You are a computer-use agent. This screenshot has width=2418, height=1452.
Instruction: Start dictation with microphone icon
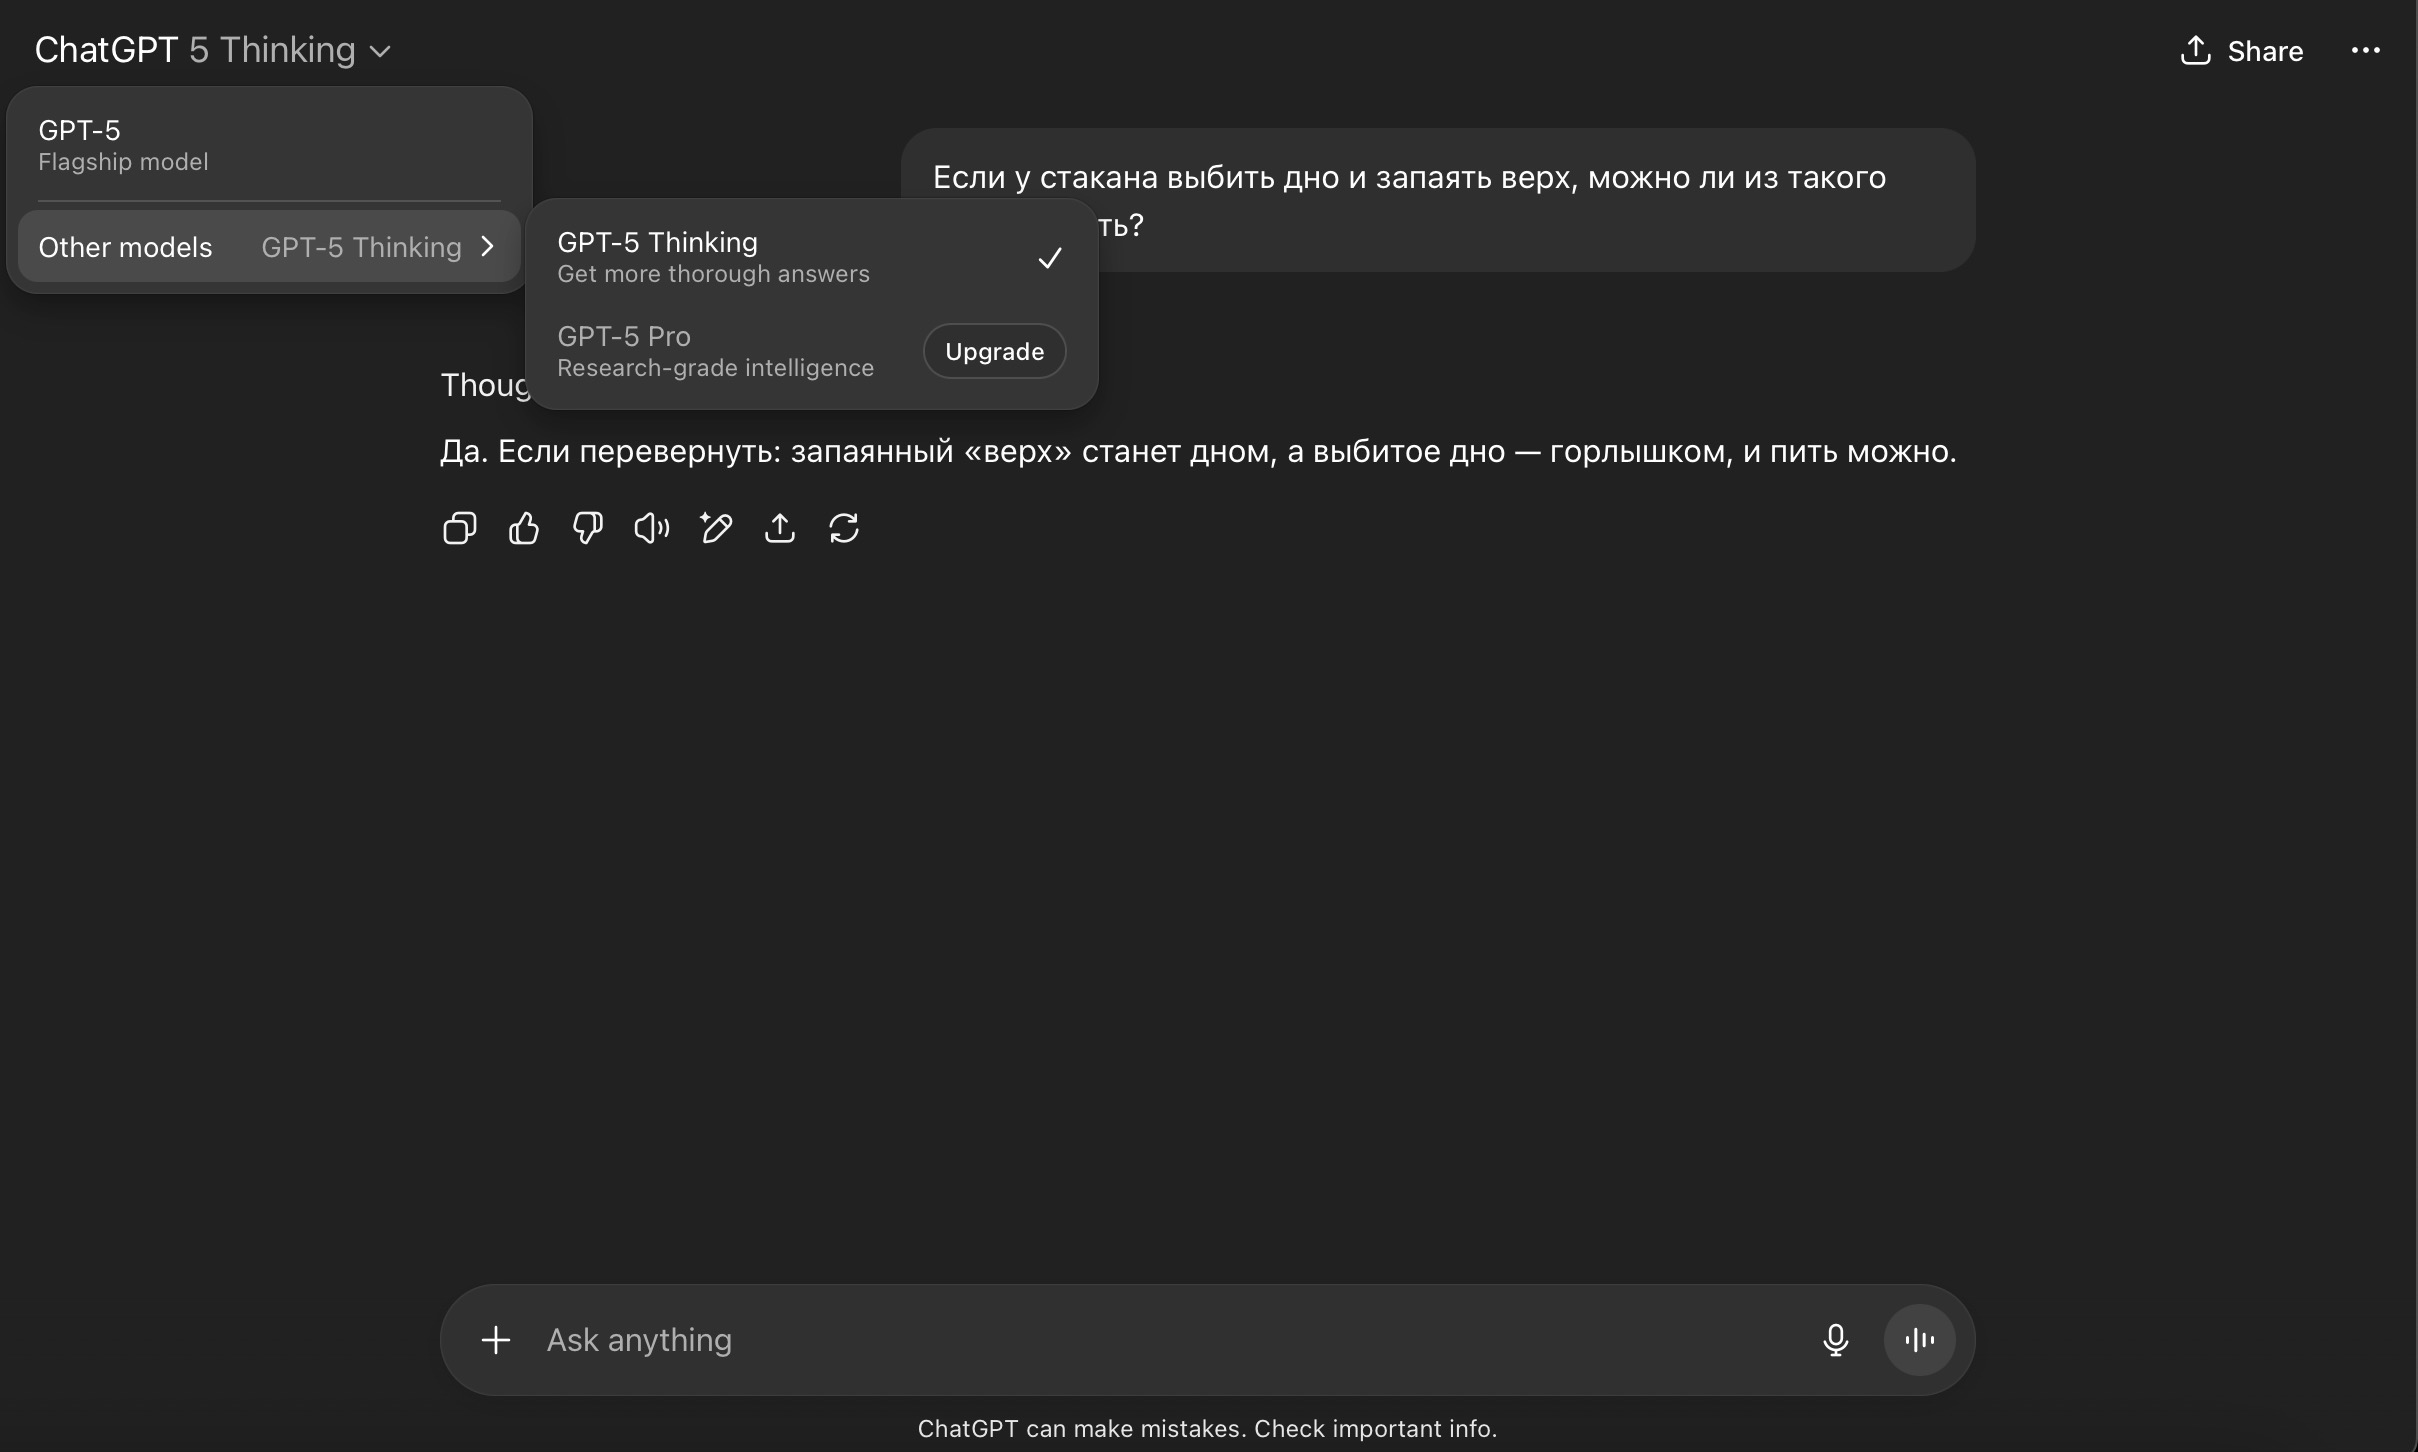click(x=1835, y=1340)
